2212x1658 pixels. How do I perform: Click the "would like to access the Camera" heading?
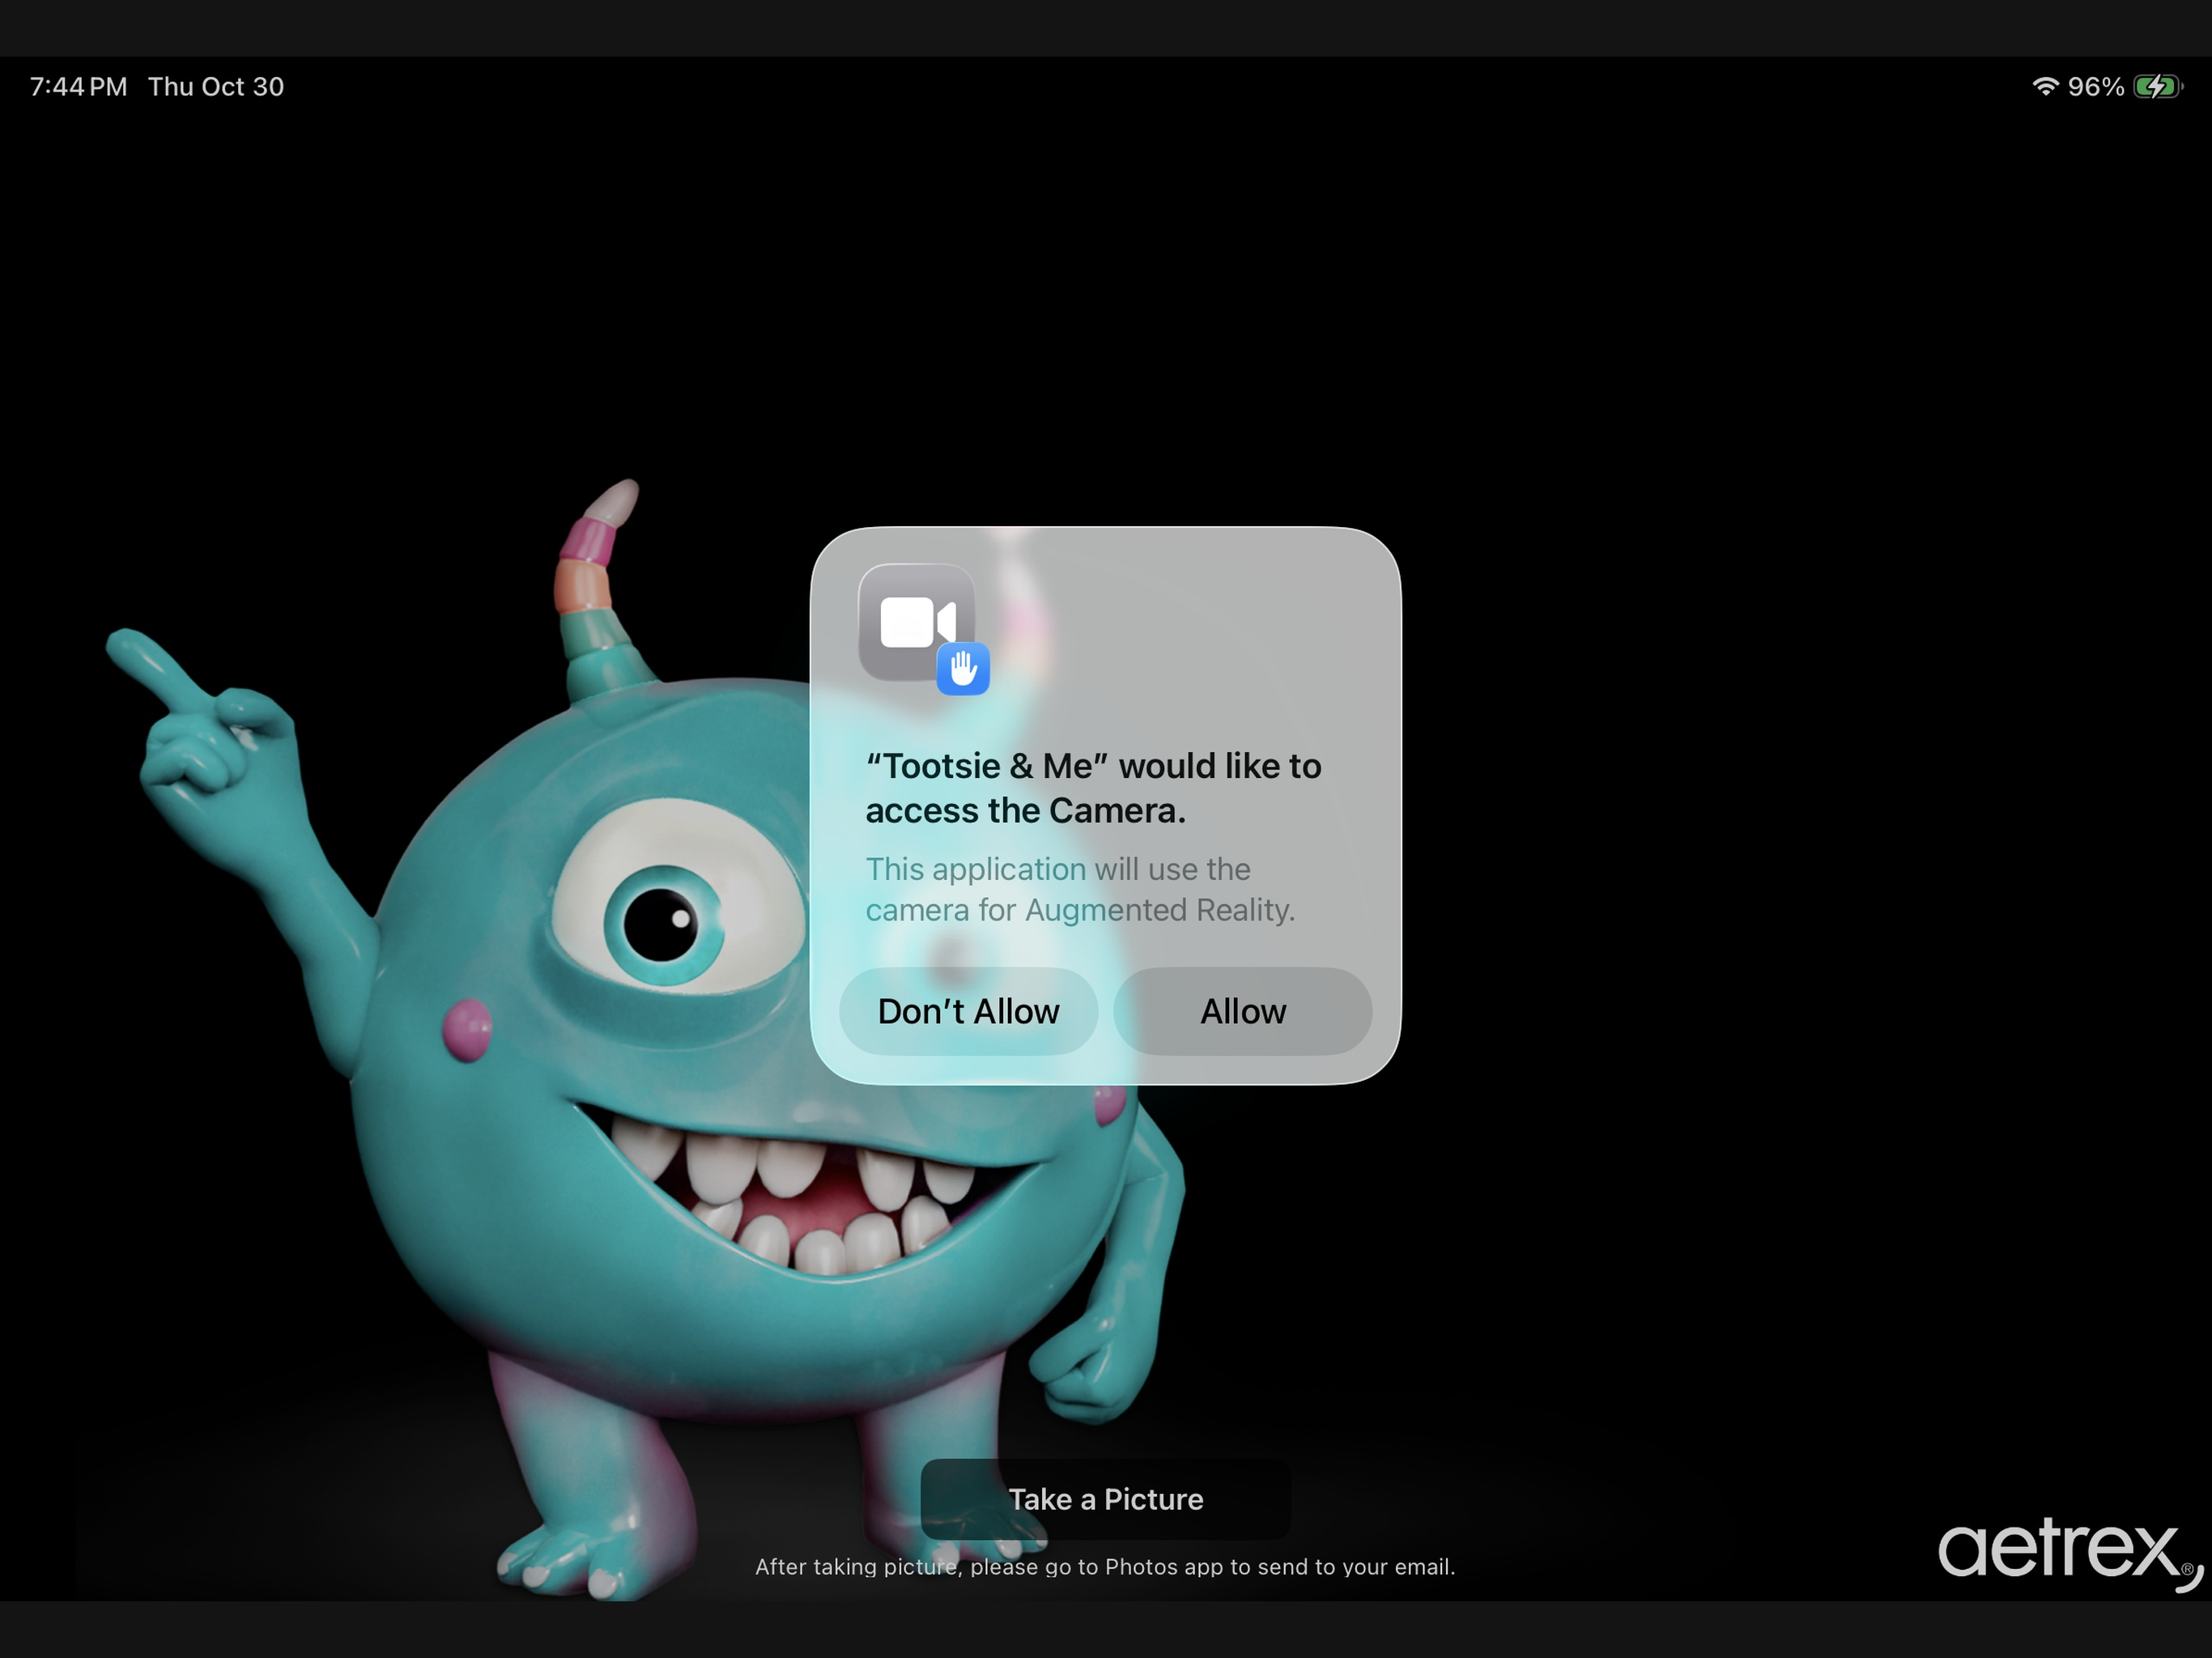point(1094,788)
